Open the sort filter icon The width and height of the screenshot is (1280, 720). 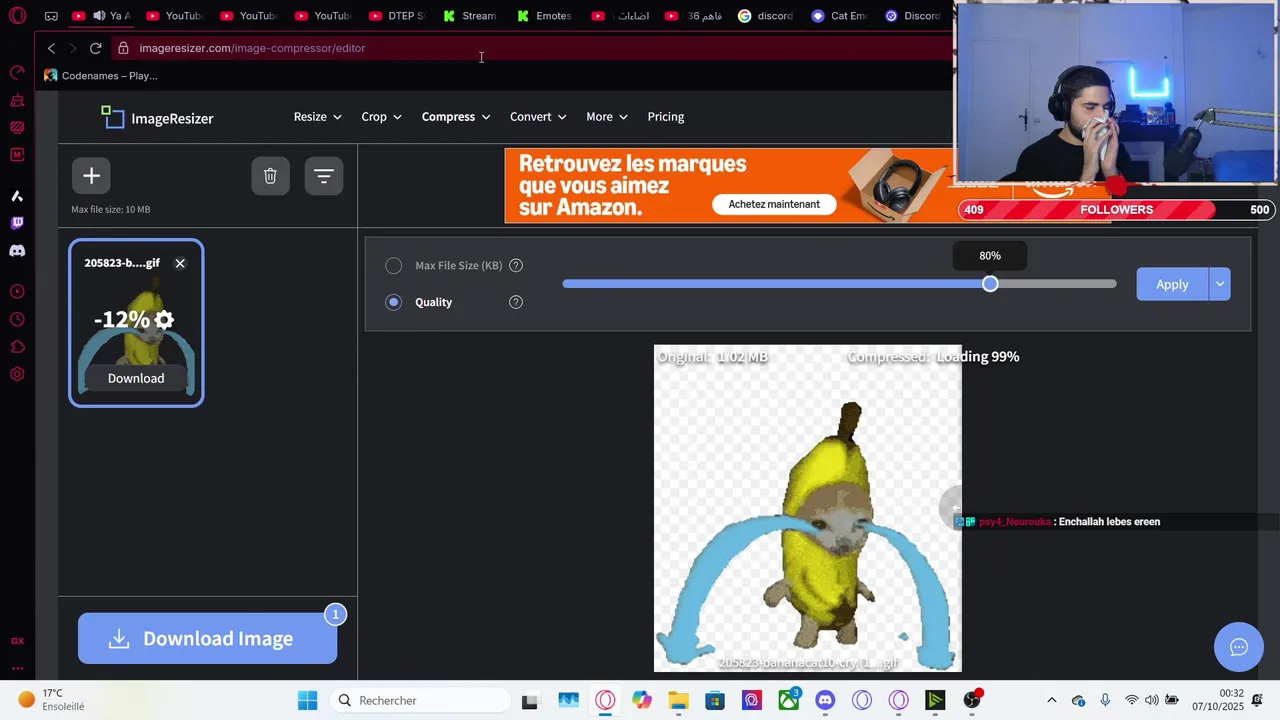323,176
